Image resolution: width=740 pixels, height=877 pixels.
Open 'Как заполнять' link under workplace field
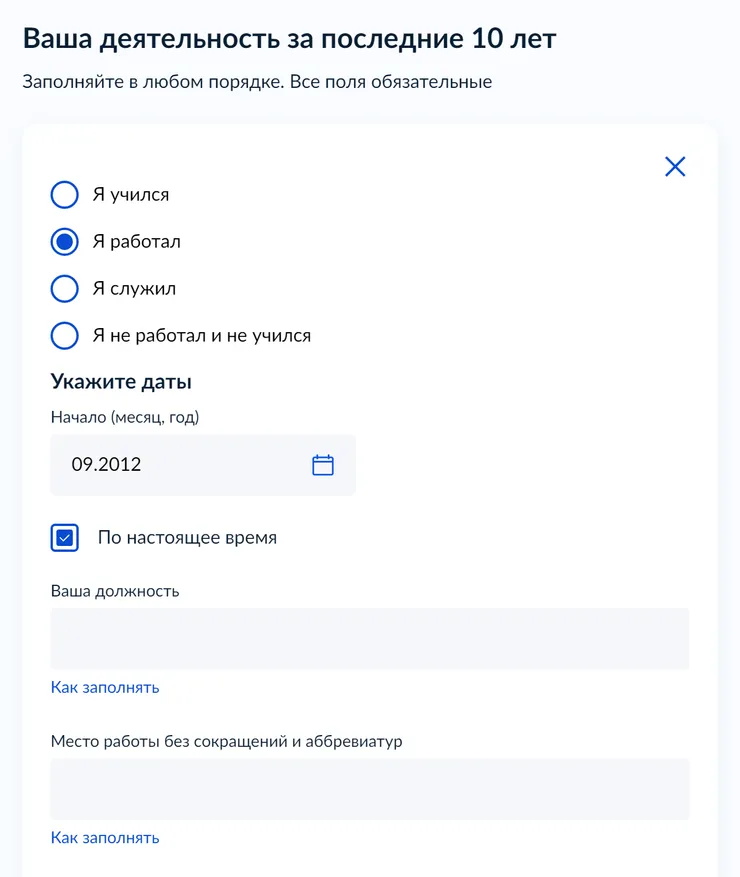coord(105,838)
